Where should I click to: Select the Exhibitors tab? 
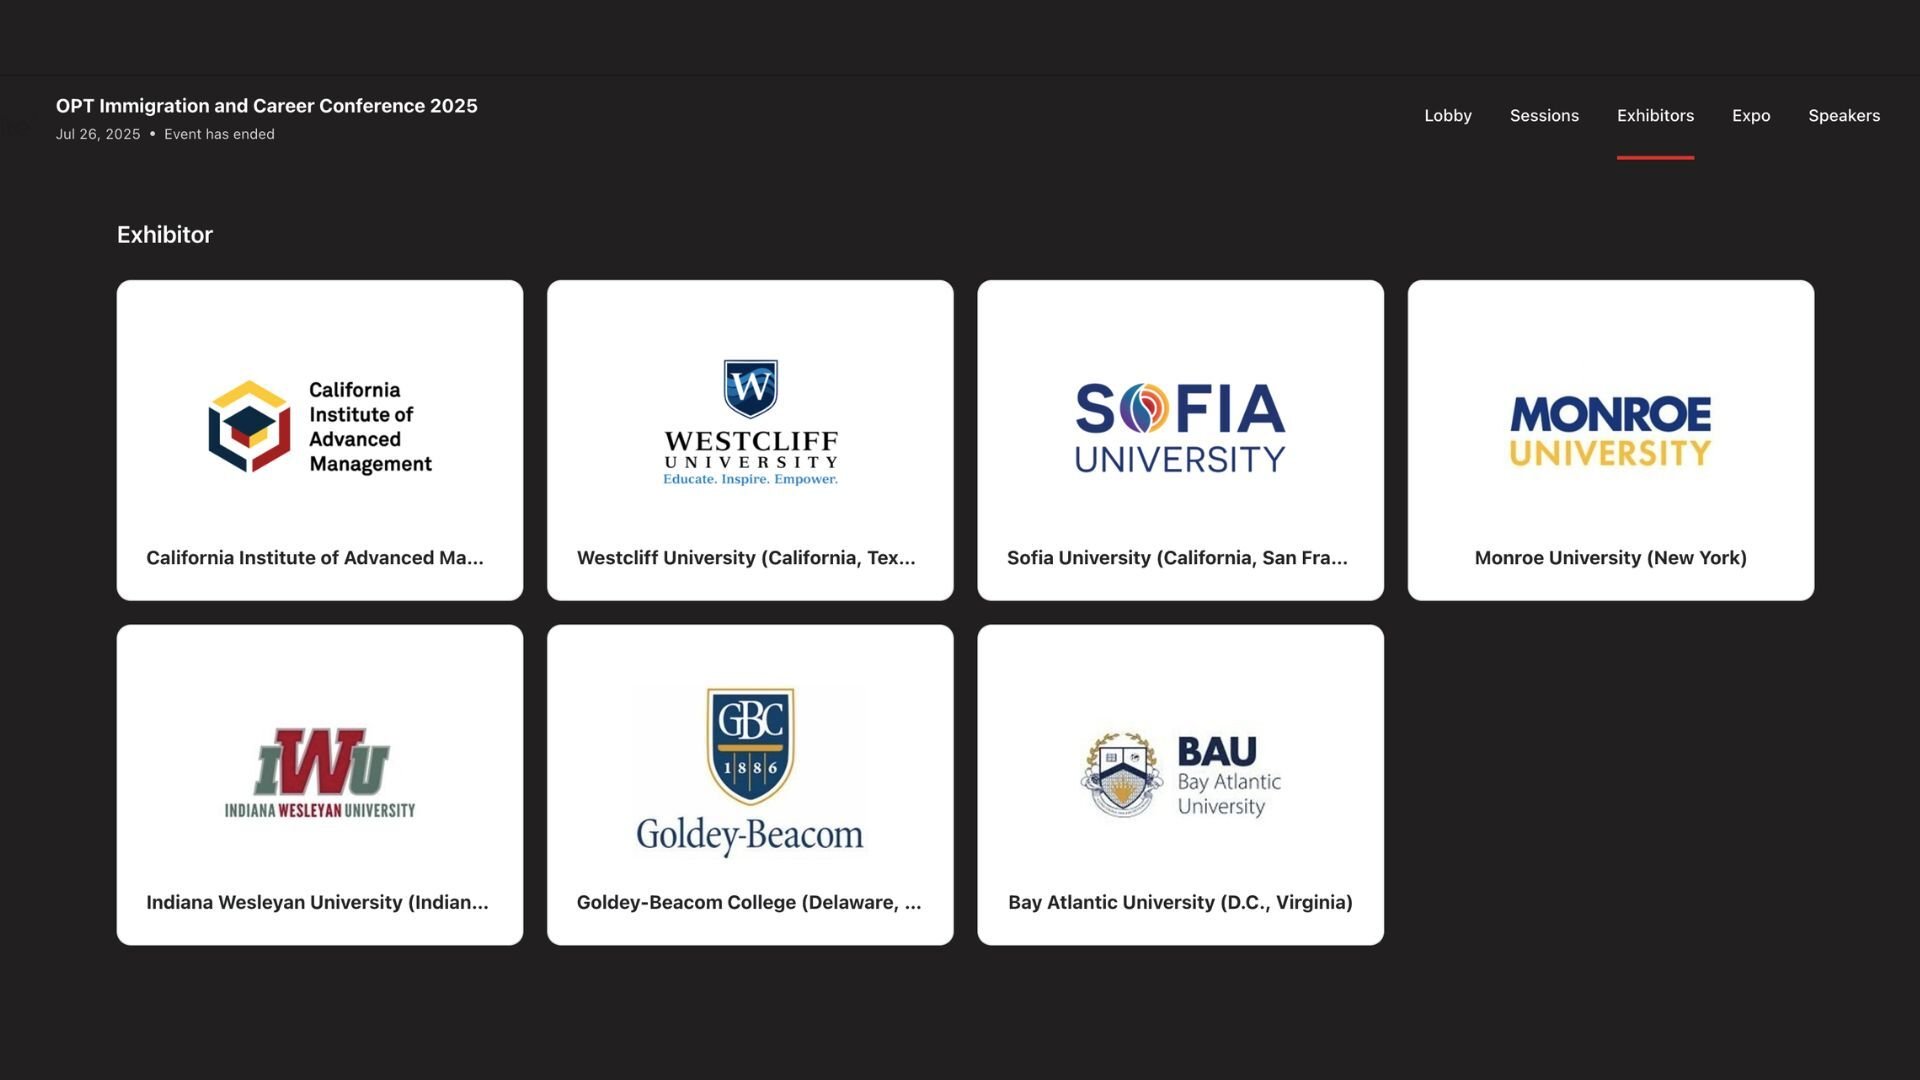(1655, 116)
